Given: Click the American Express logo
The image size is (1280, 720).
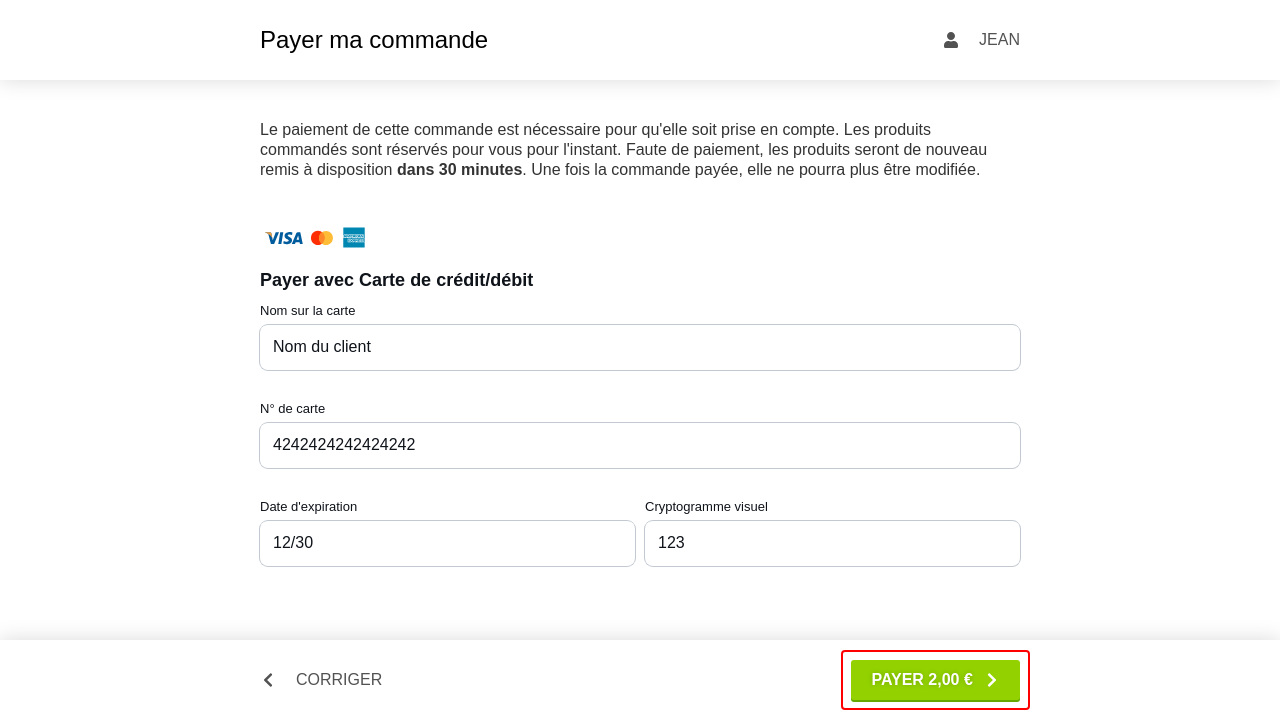Looking at the screenshot, I should point(354,238).
